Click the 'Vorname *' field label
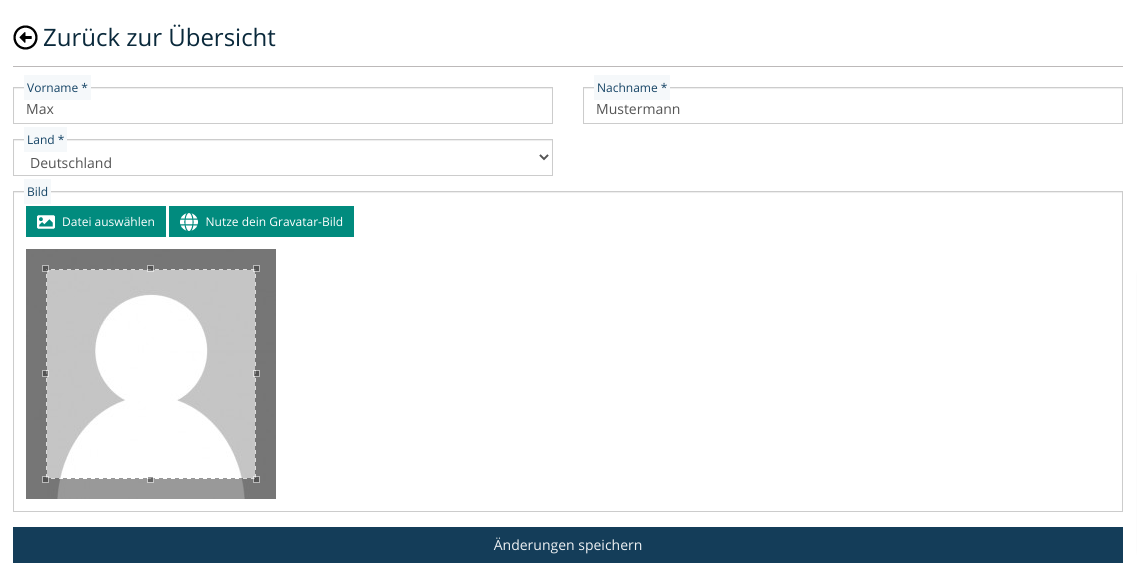The width and height of the screenshot is (1137, 572). [x=57, y=88]
